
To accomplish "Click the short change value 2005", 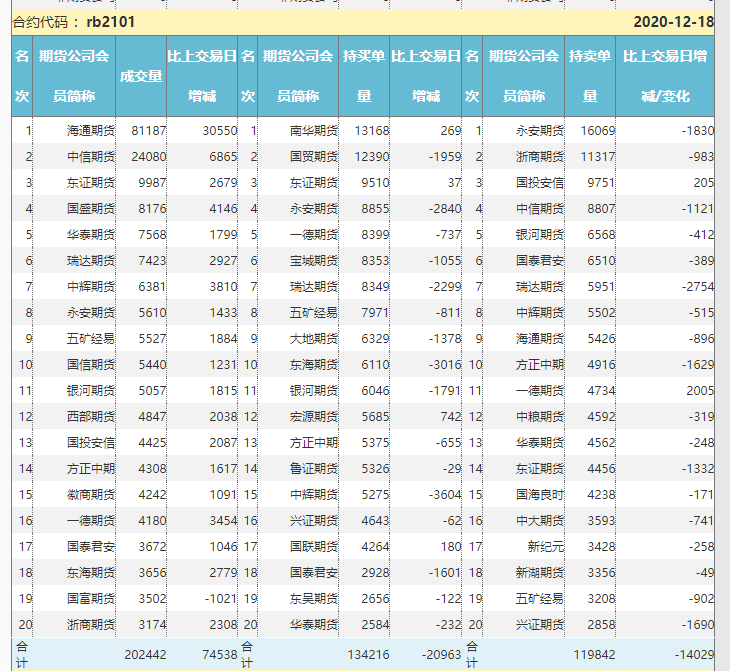I will [x=700, y=391].
